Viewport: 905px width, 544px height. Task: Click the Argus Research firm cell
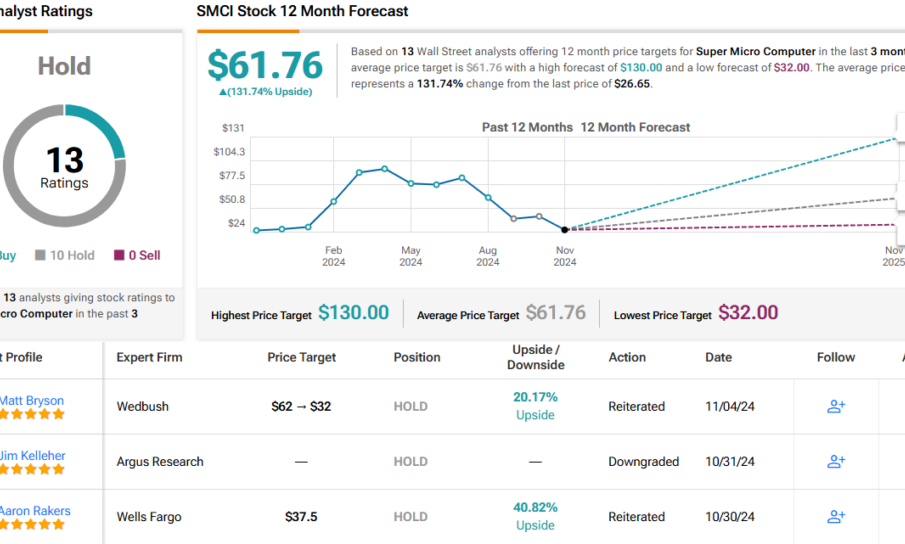[160, 462]
